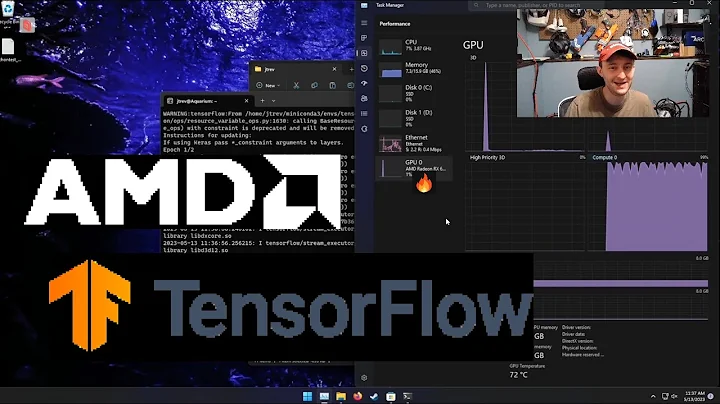This screenshot has width=720, height=404.
Task: Click red app icon on desktop
Action: pos(27,25)
